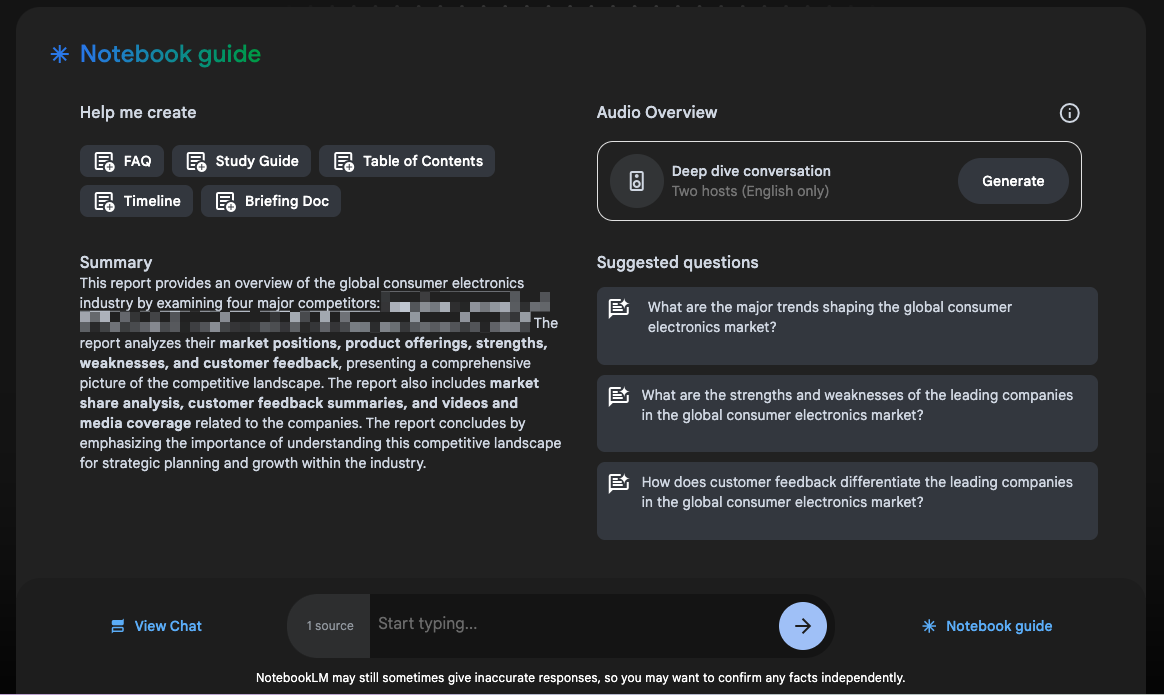The height and width of the screenshot is (695, 1164).
Task: Click the Study Guide note icon
Action: (196, 161)
